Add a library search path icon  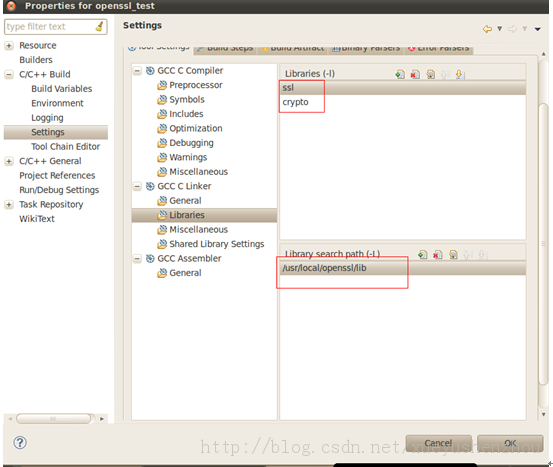coord(422,255)
